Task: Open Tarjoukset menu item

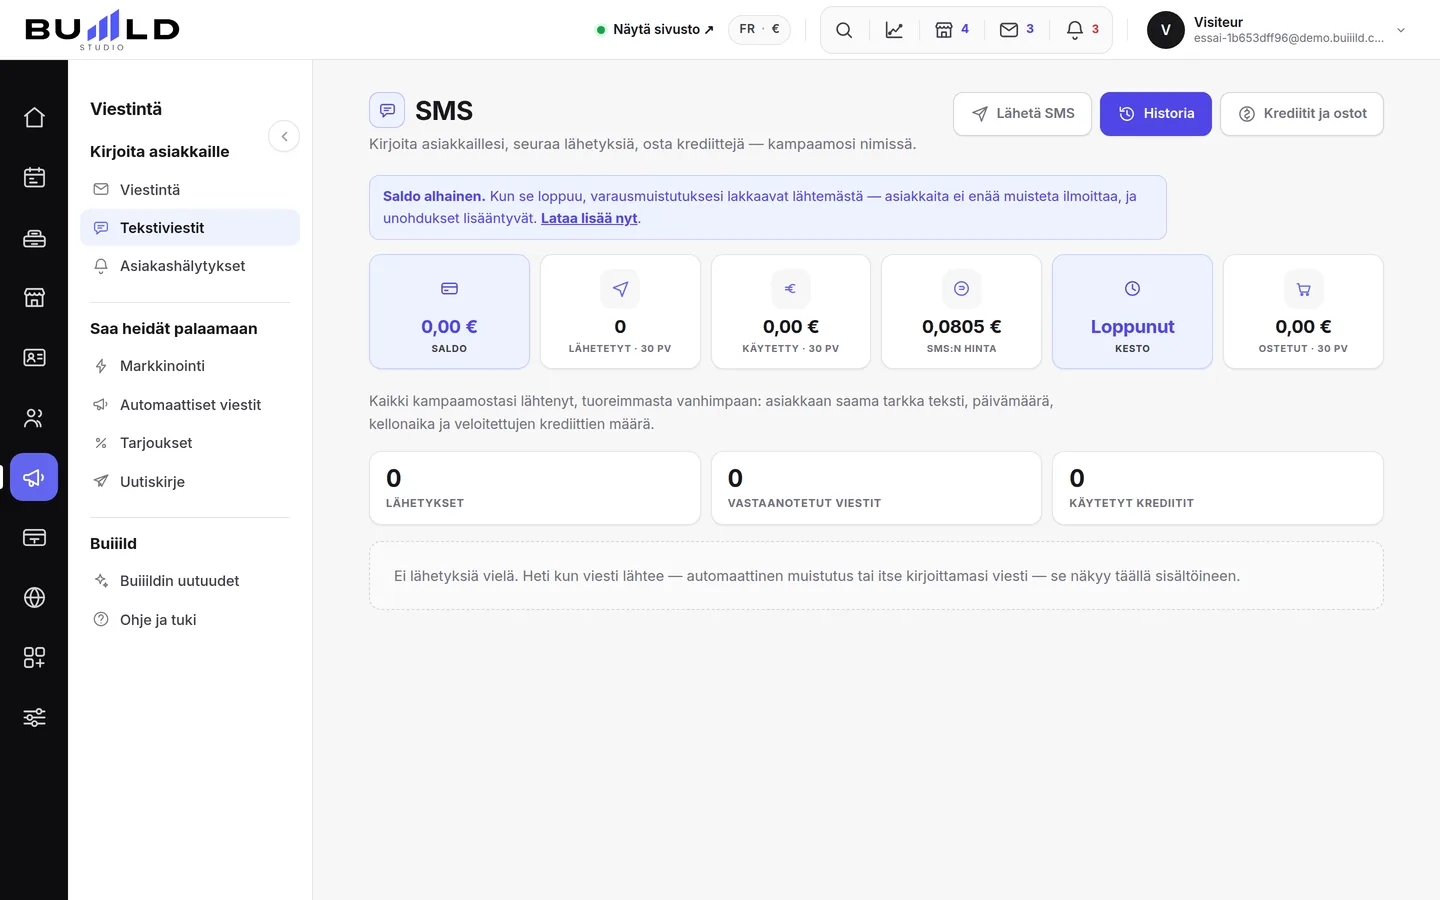Action: tap(190, 443)
